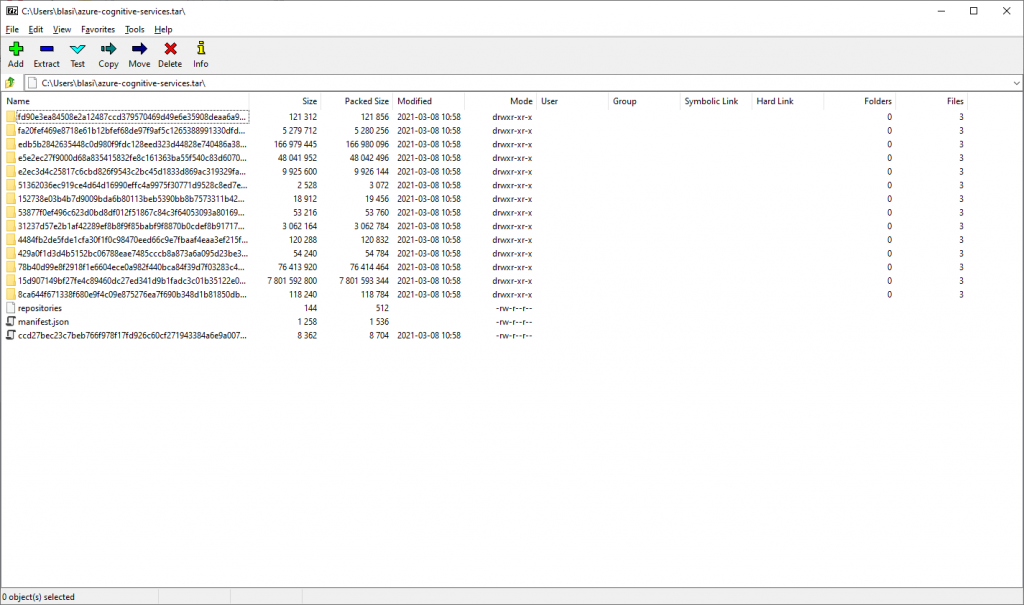Select the file starting with ccd27bec
This screenshot has height=605, width=1024.
click(x=130, y=336)
